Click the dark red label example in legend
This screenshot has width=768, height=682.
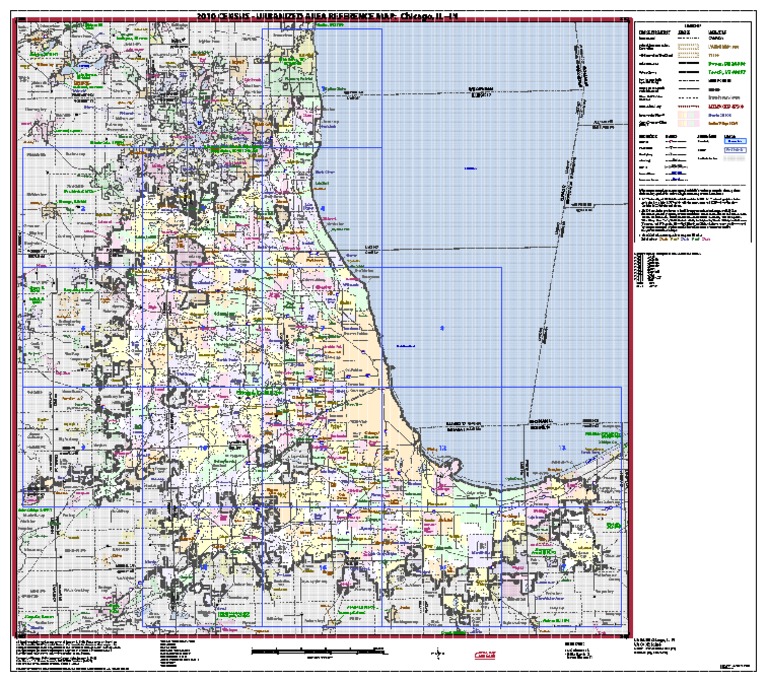tap(726, 106)
